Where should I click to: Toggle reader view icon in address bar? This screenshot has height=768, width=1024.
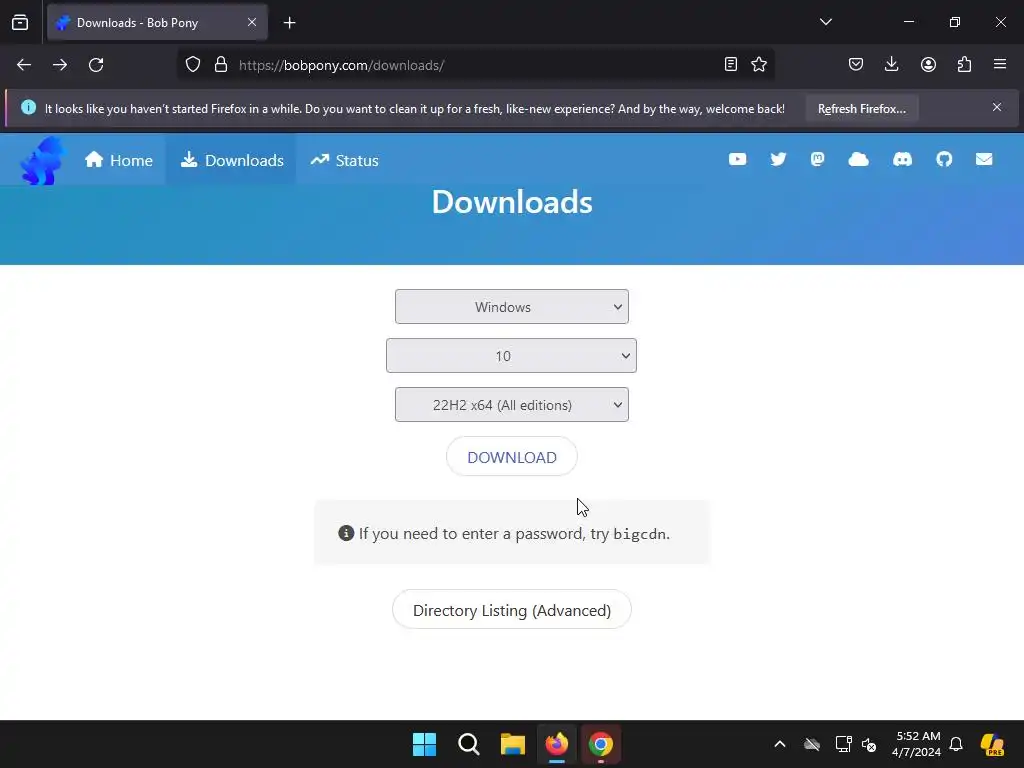tap(731, 64)
